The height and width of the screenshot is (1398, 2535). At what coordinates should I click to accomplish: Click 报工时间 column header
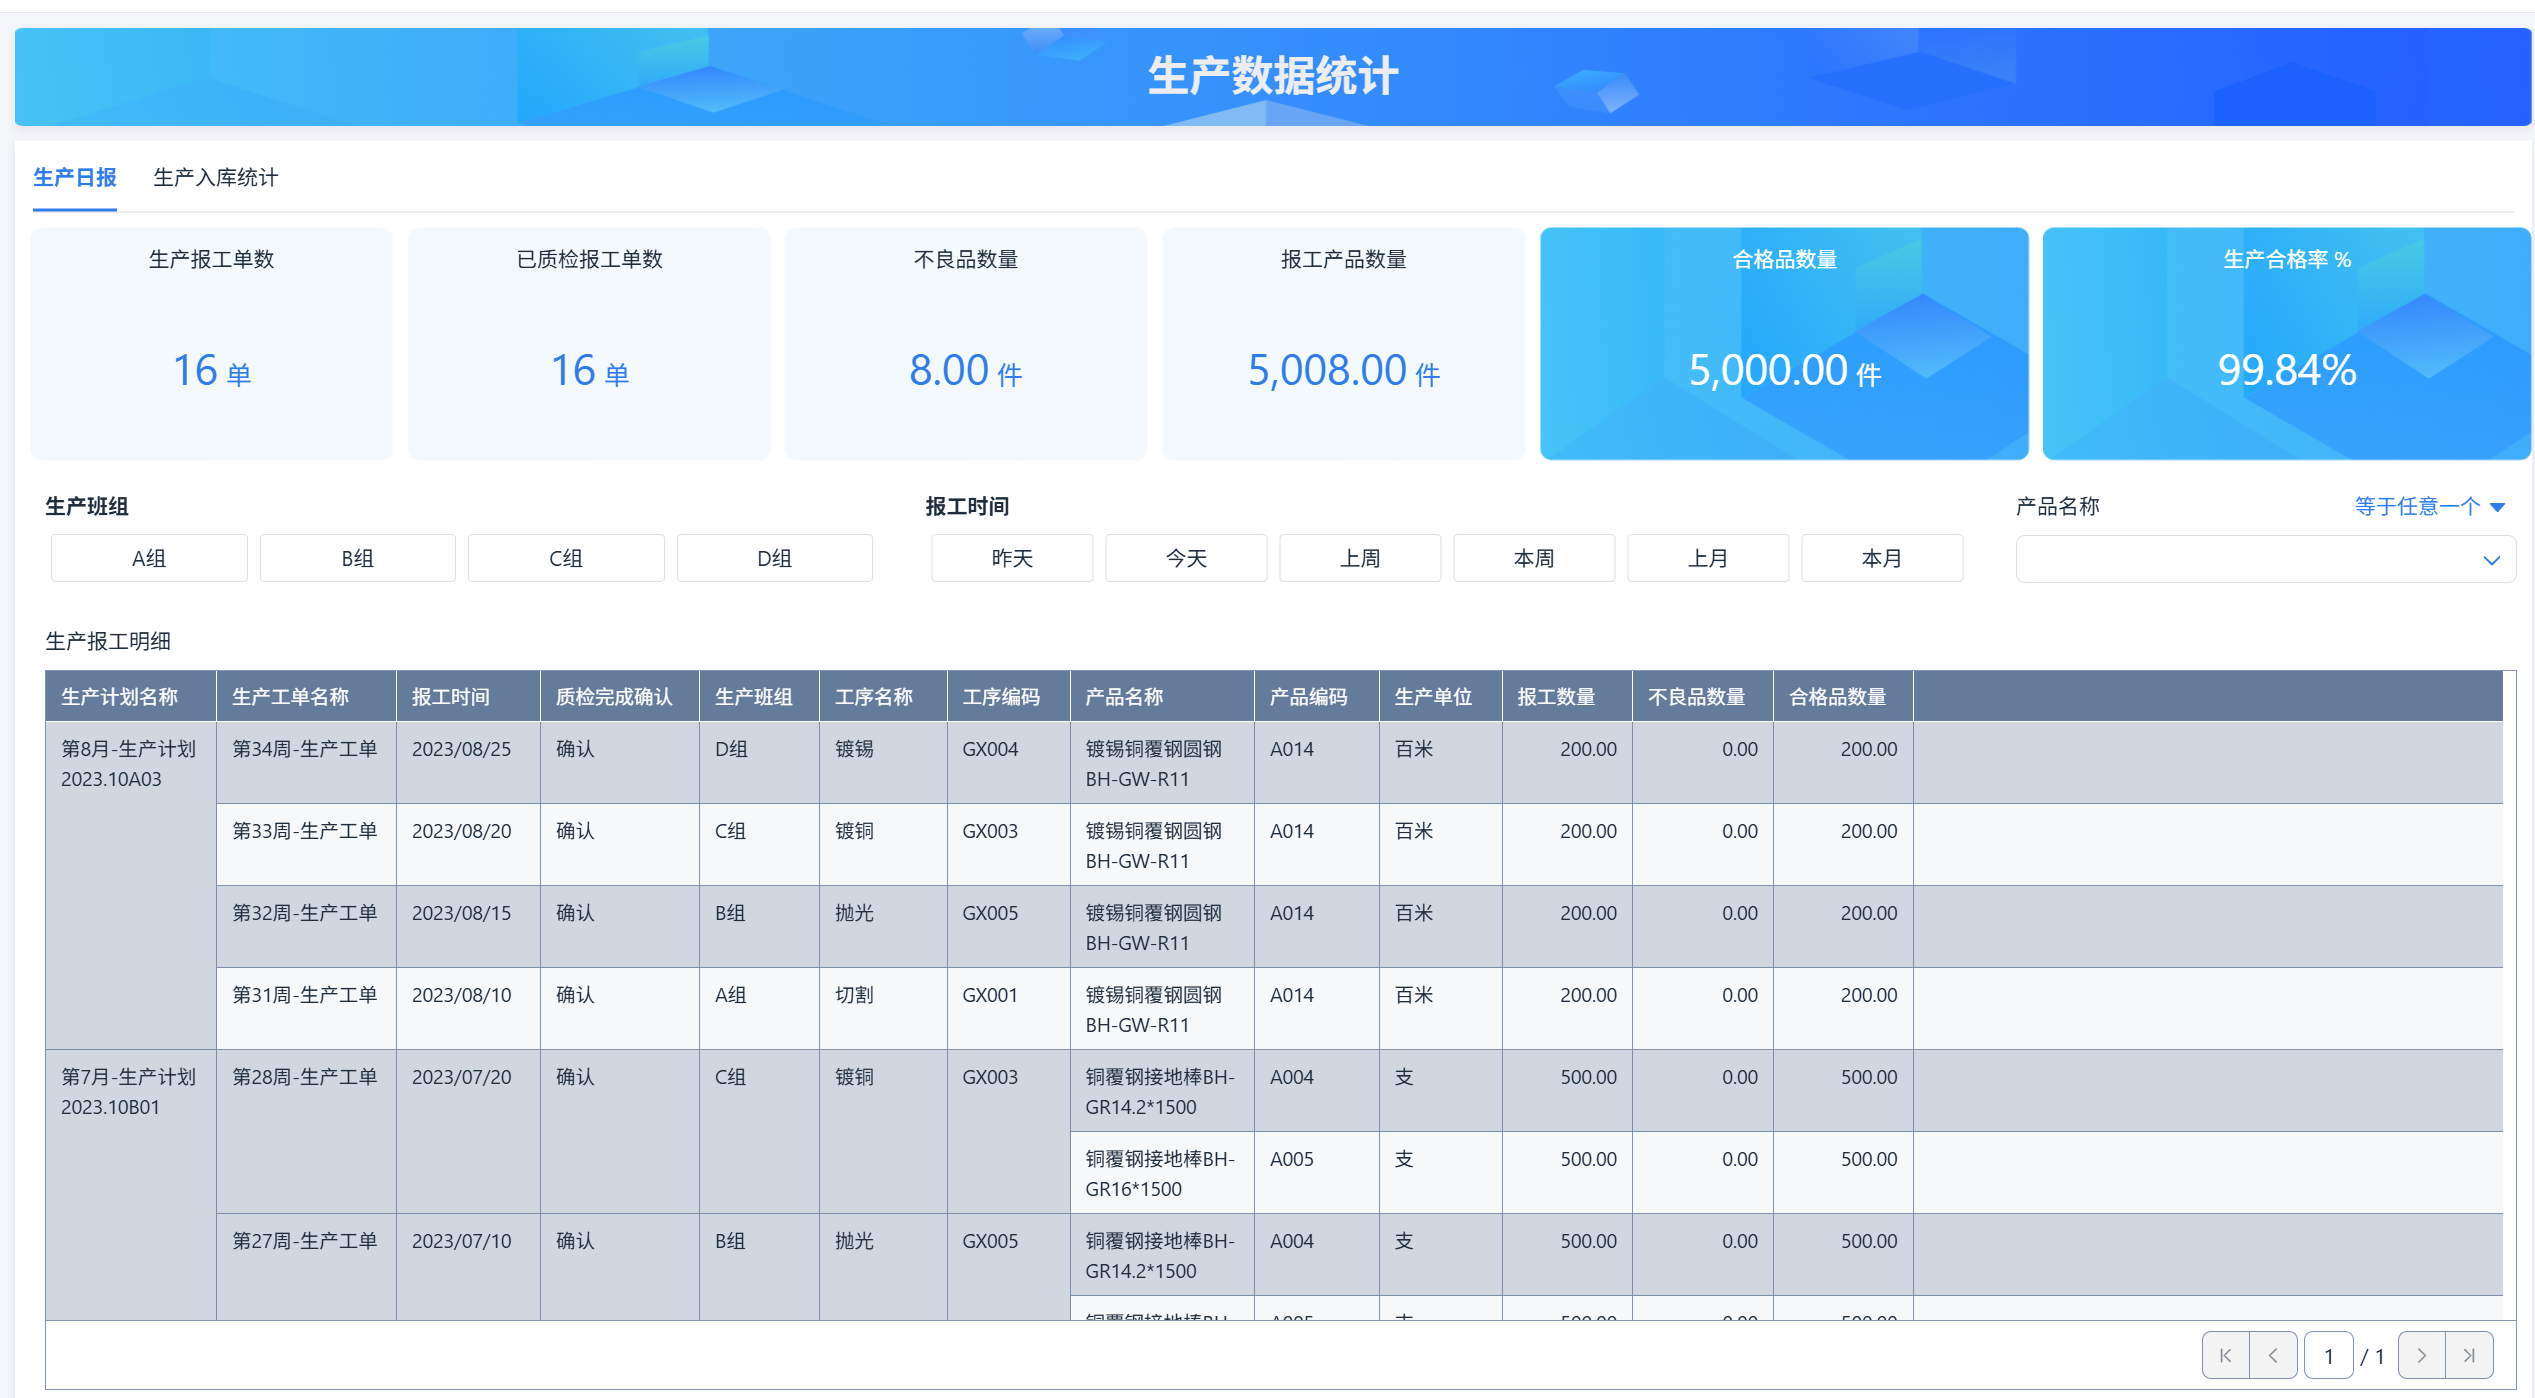(x=451, y=696)
